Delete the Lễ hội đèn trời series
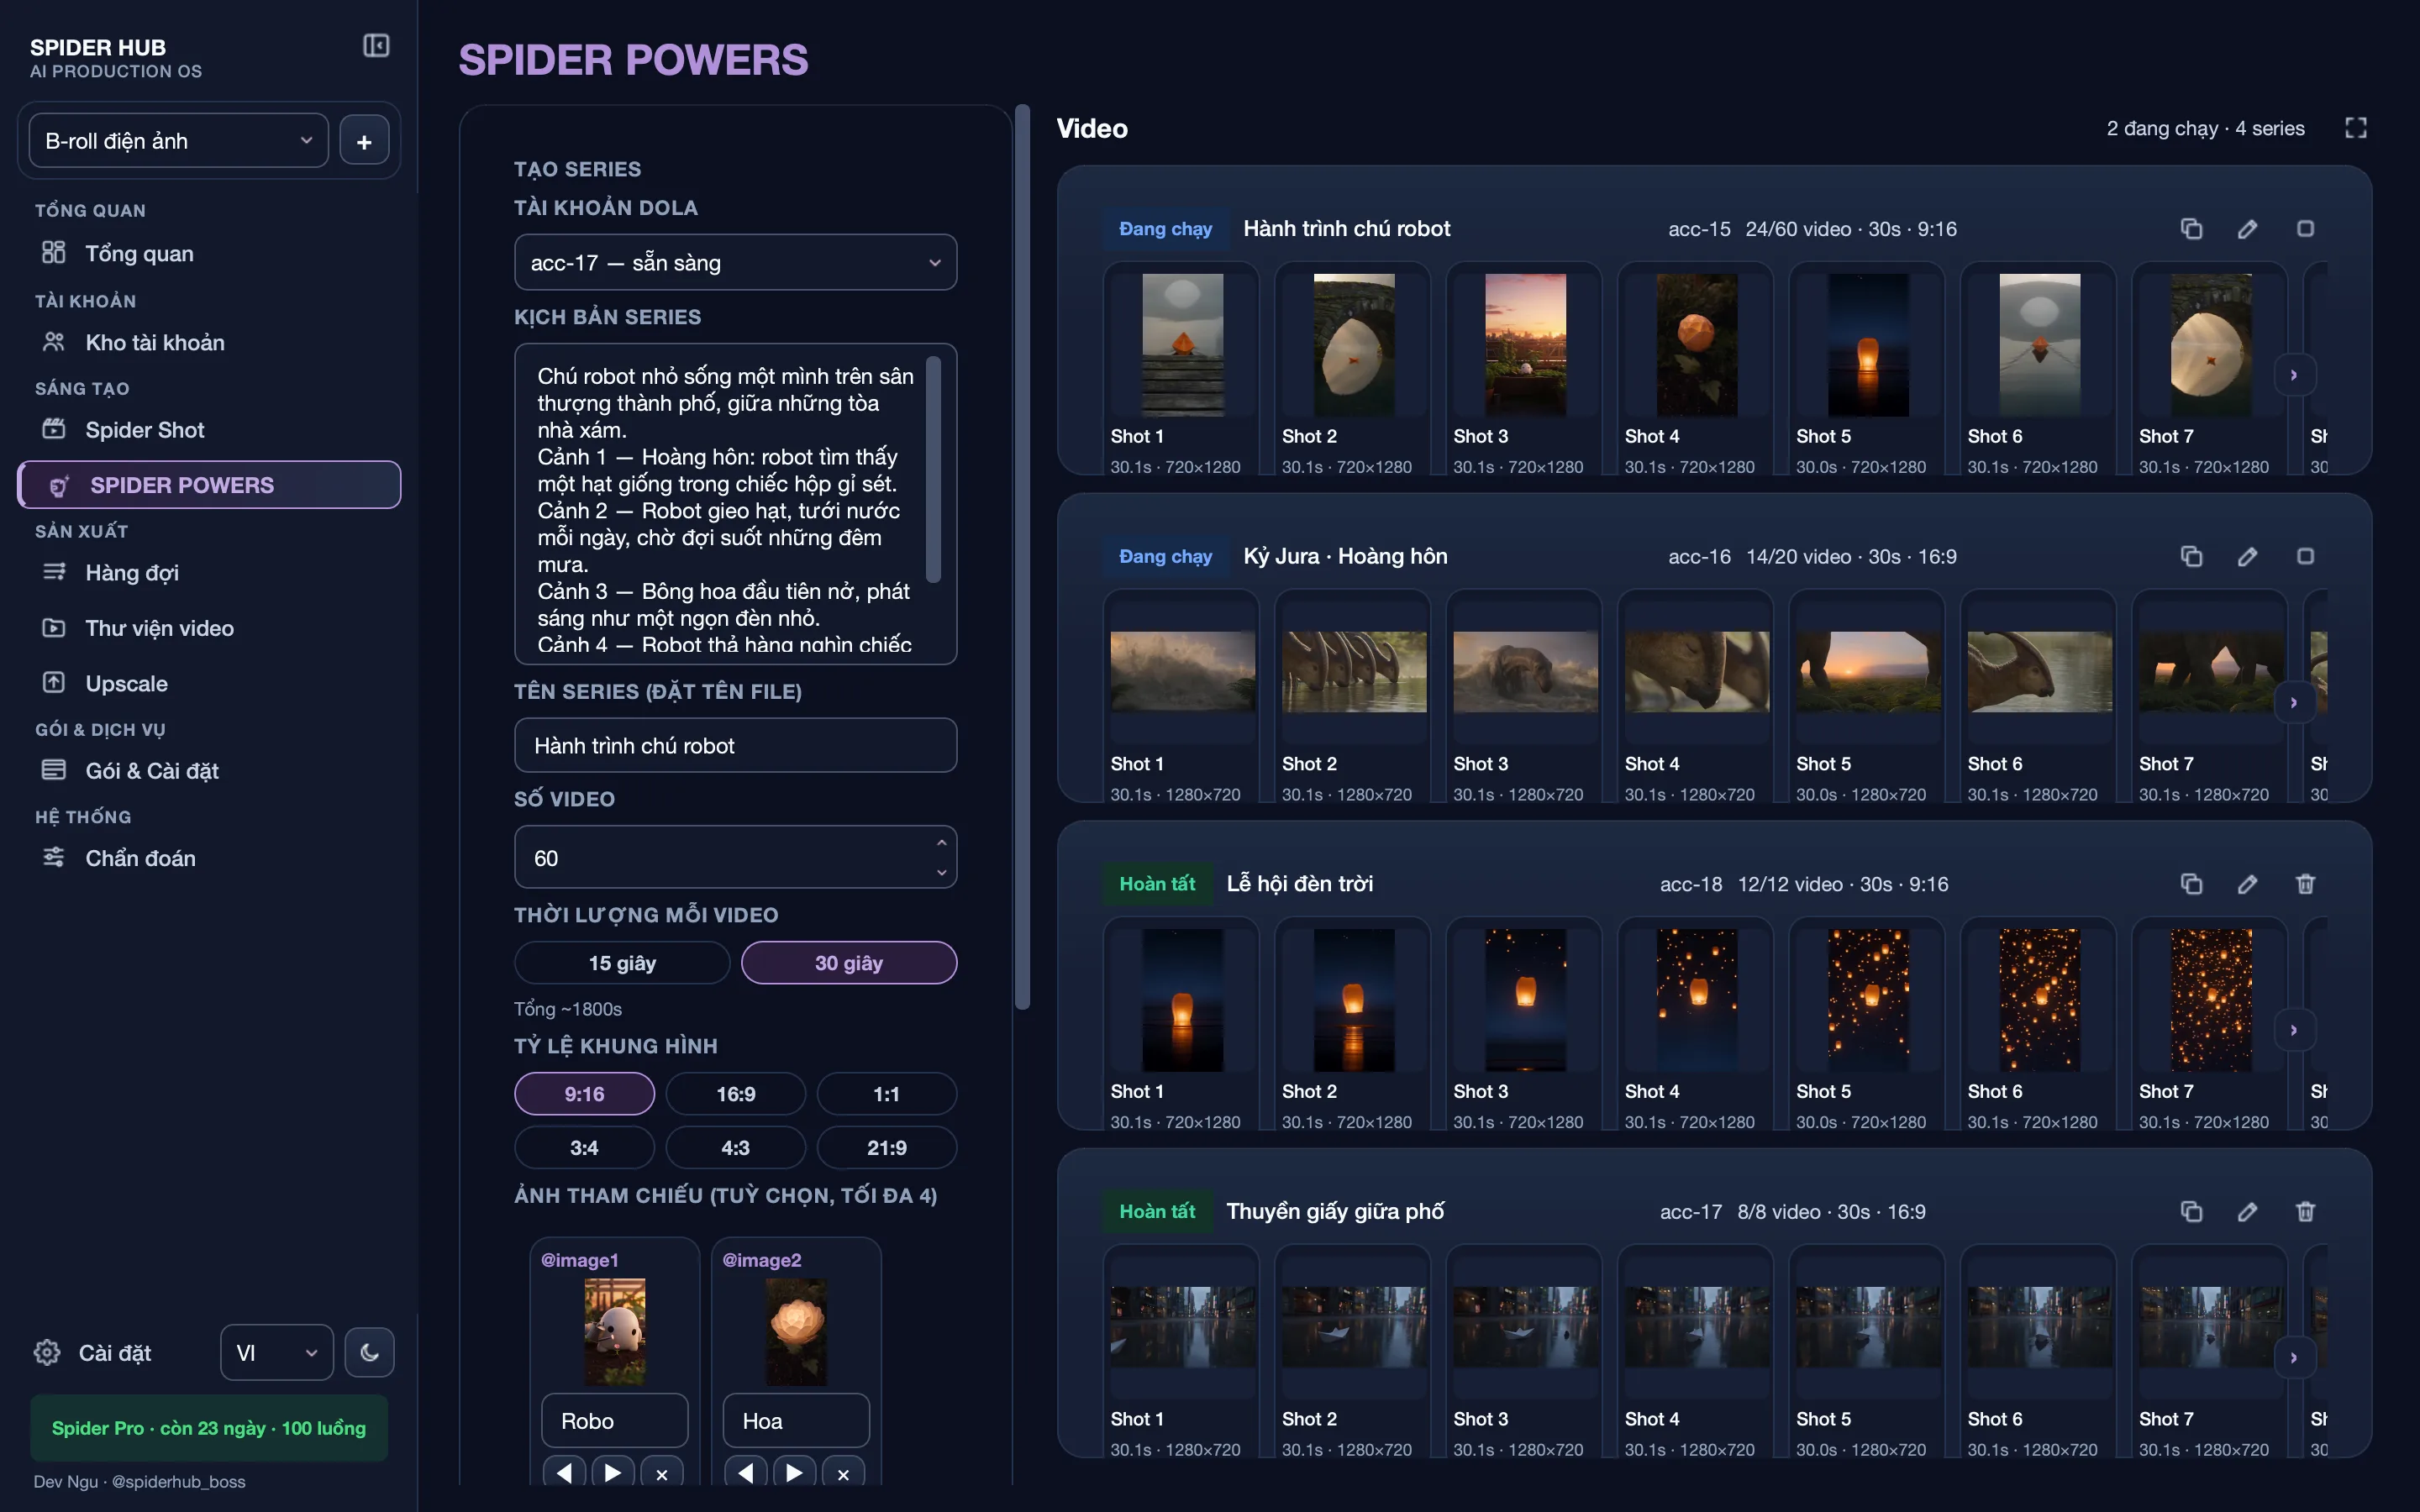Image resolution: width=2420 pixels, height=1512 pixels. coord(2305,884)
